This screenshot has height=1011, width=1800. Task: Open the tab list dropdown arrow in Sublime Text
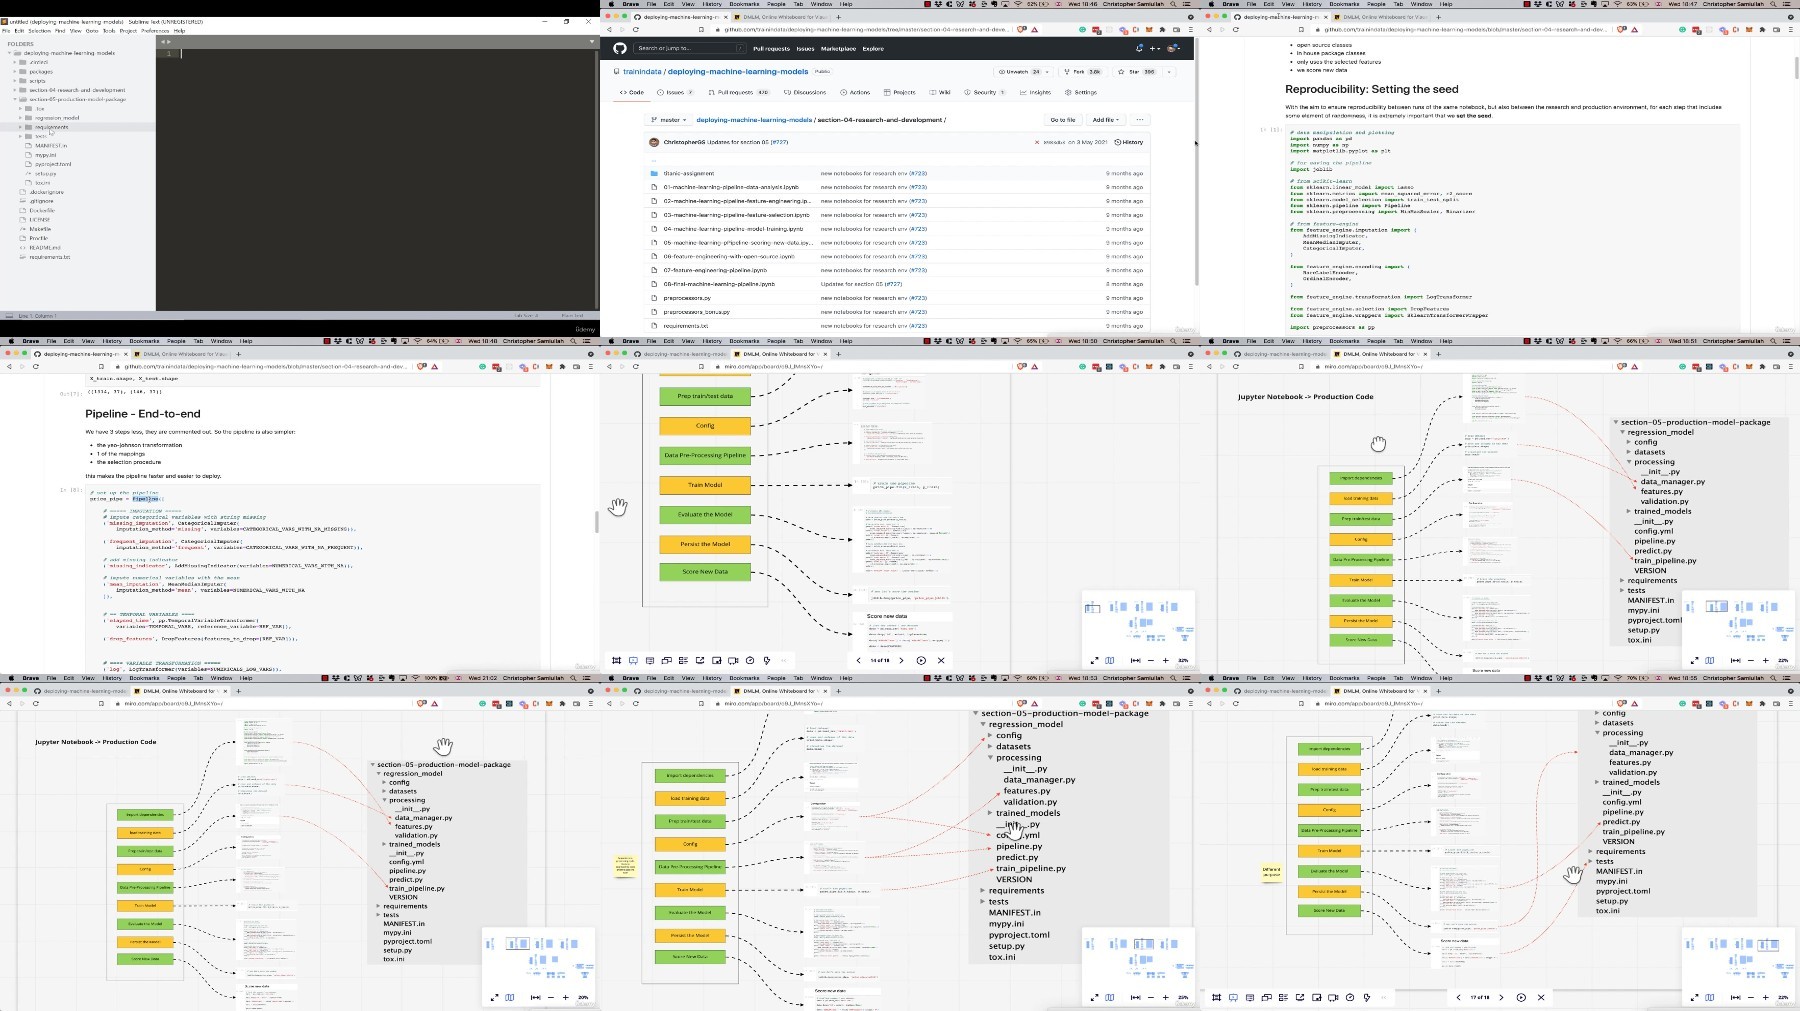(x=592, y=42)
